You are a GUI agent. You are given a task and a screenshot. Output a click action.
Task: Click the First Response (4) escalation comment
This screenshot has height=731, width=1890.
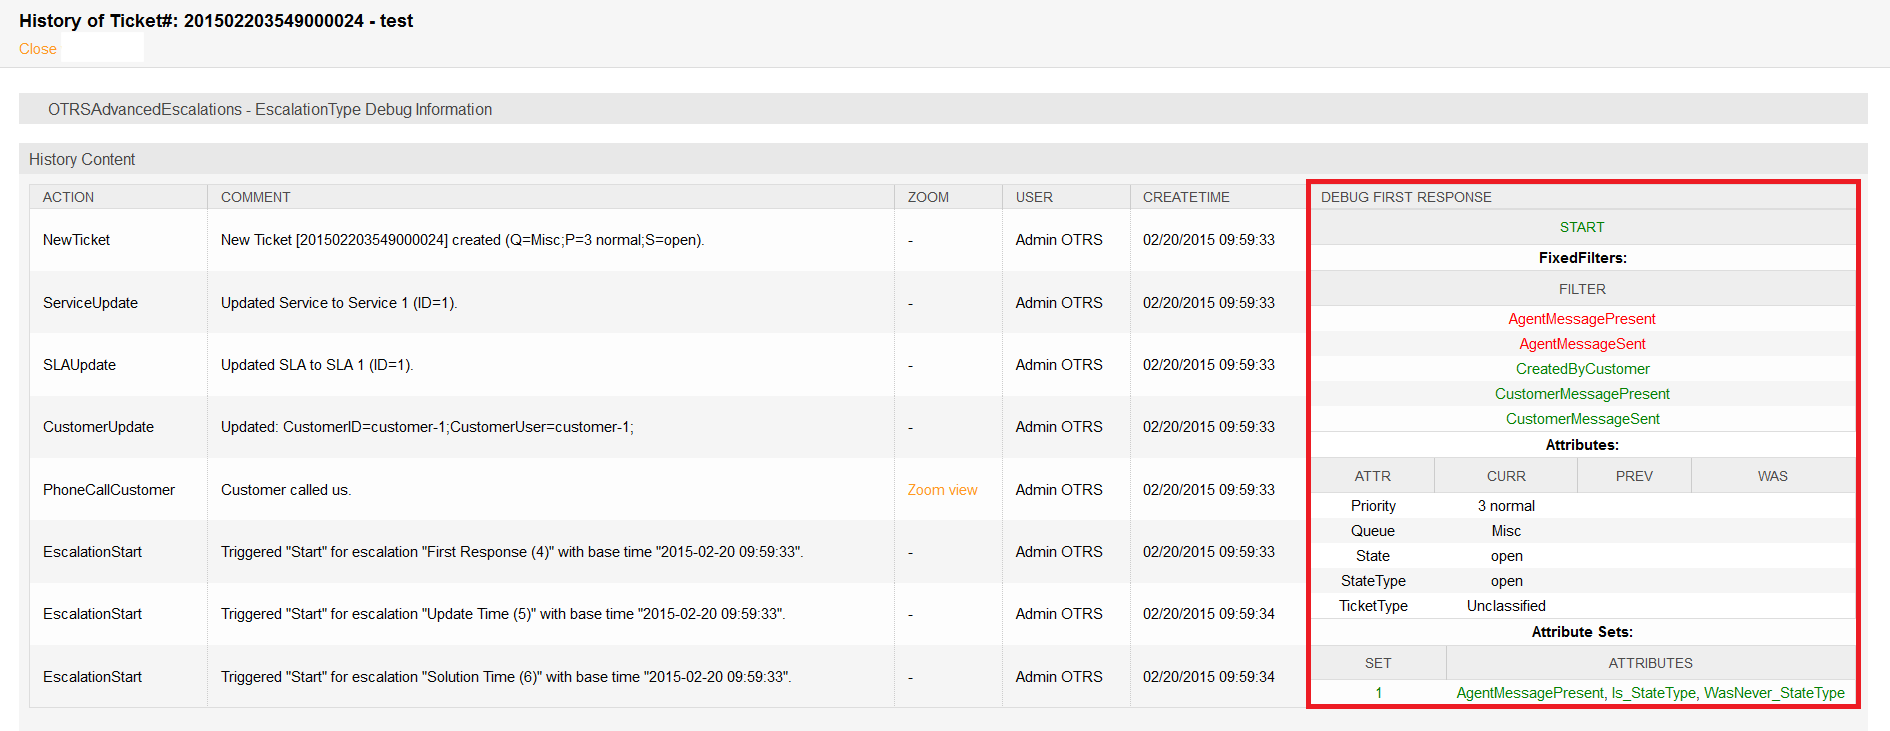(512, 552)
